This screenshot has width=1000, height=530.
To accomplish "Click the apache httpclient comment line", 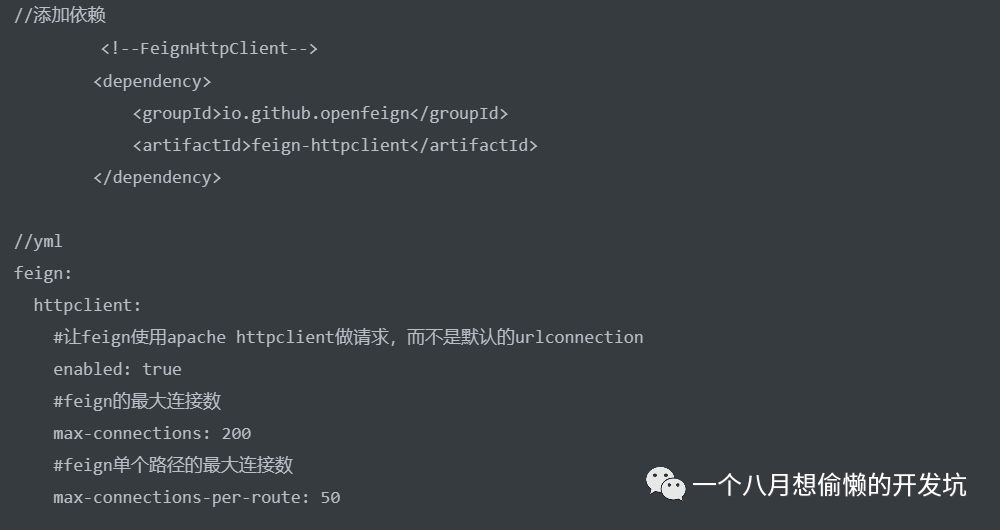I will coord(348,337).
